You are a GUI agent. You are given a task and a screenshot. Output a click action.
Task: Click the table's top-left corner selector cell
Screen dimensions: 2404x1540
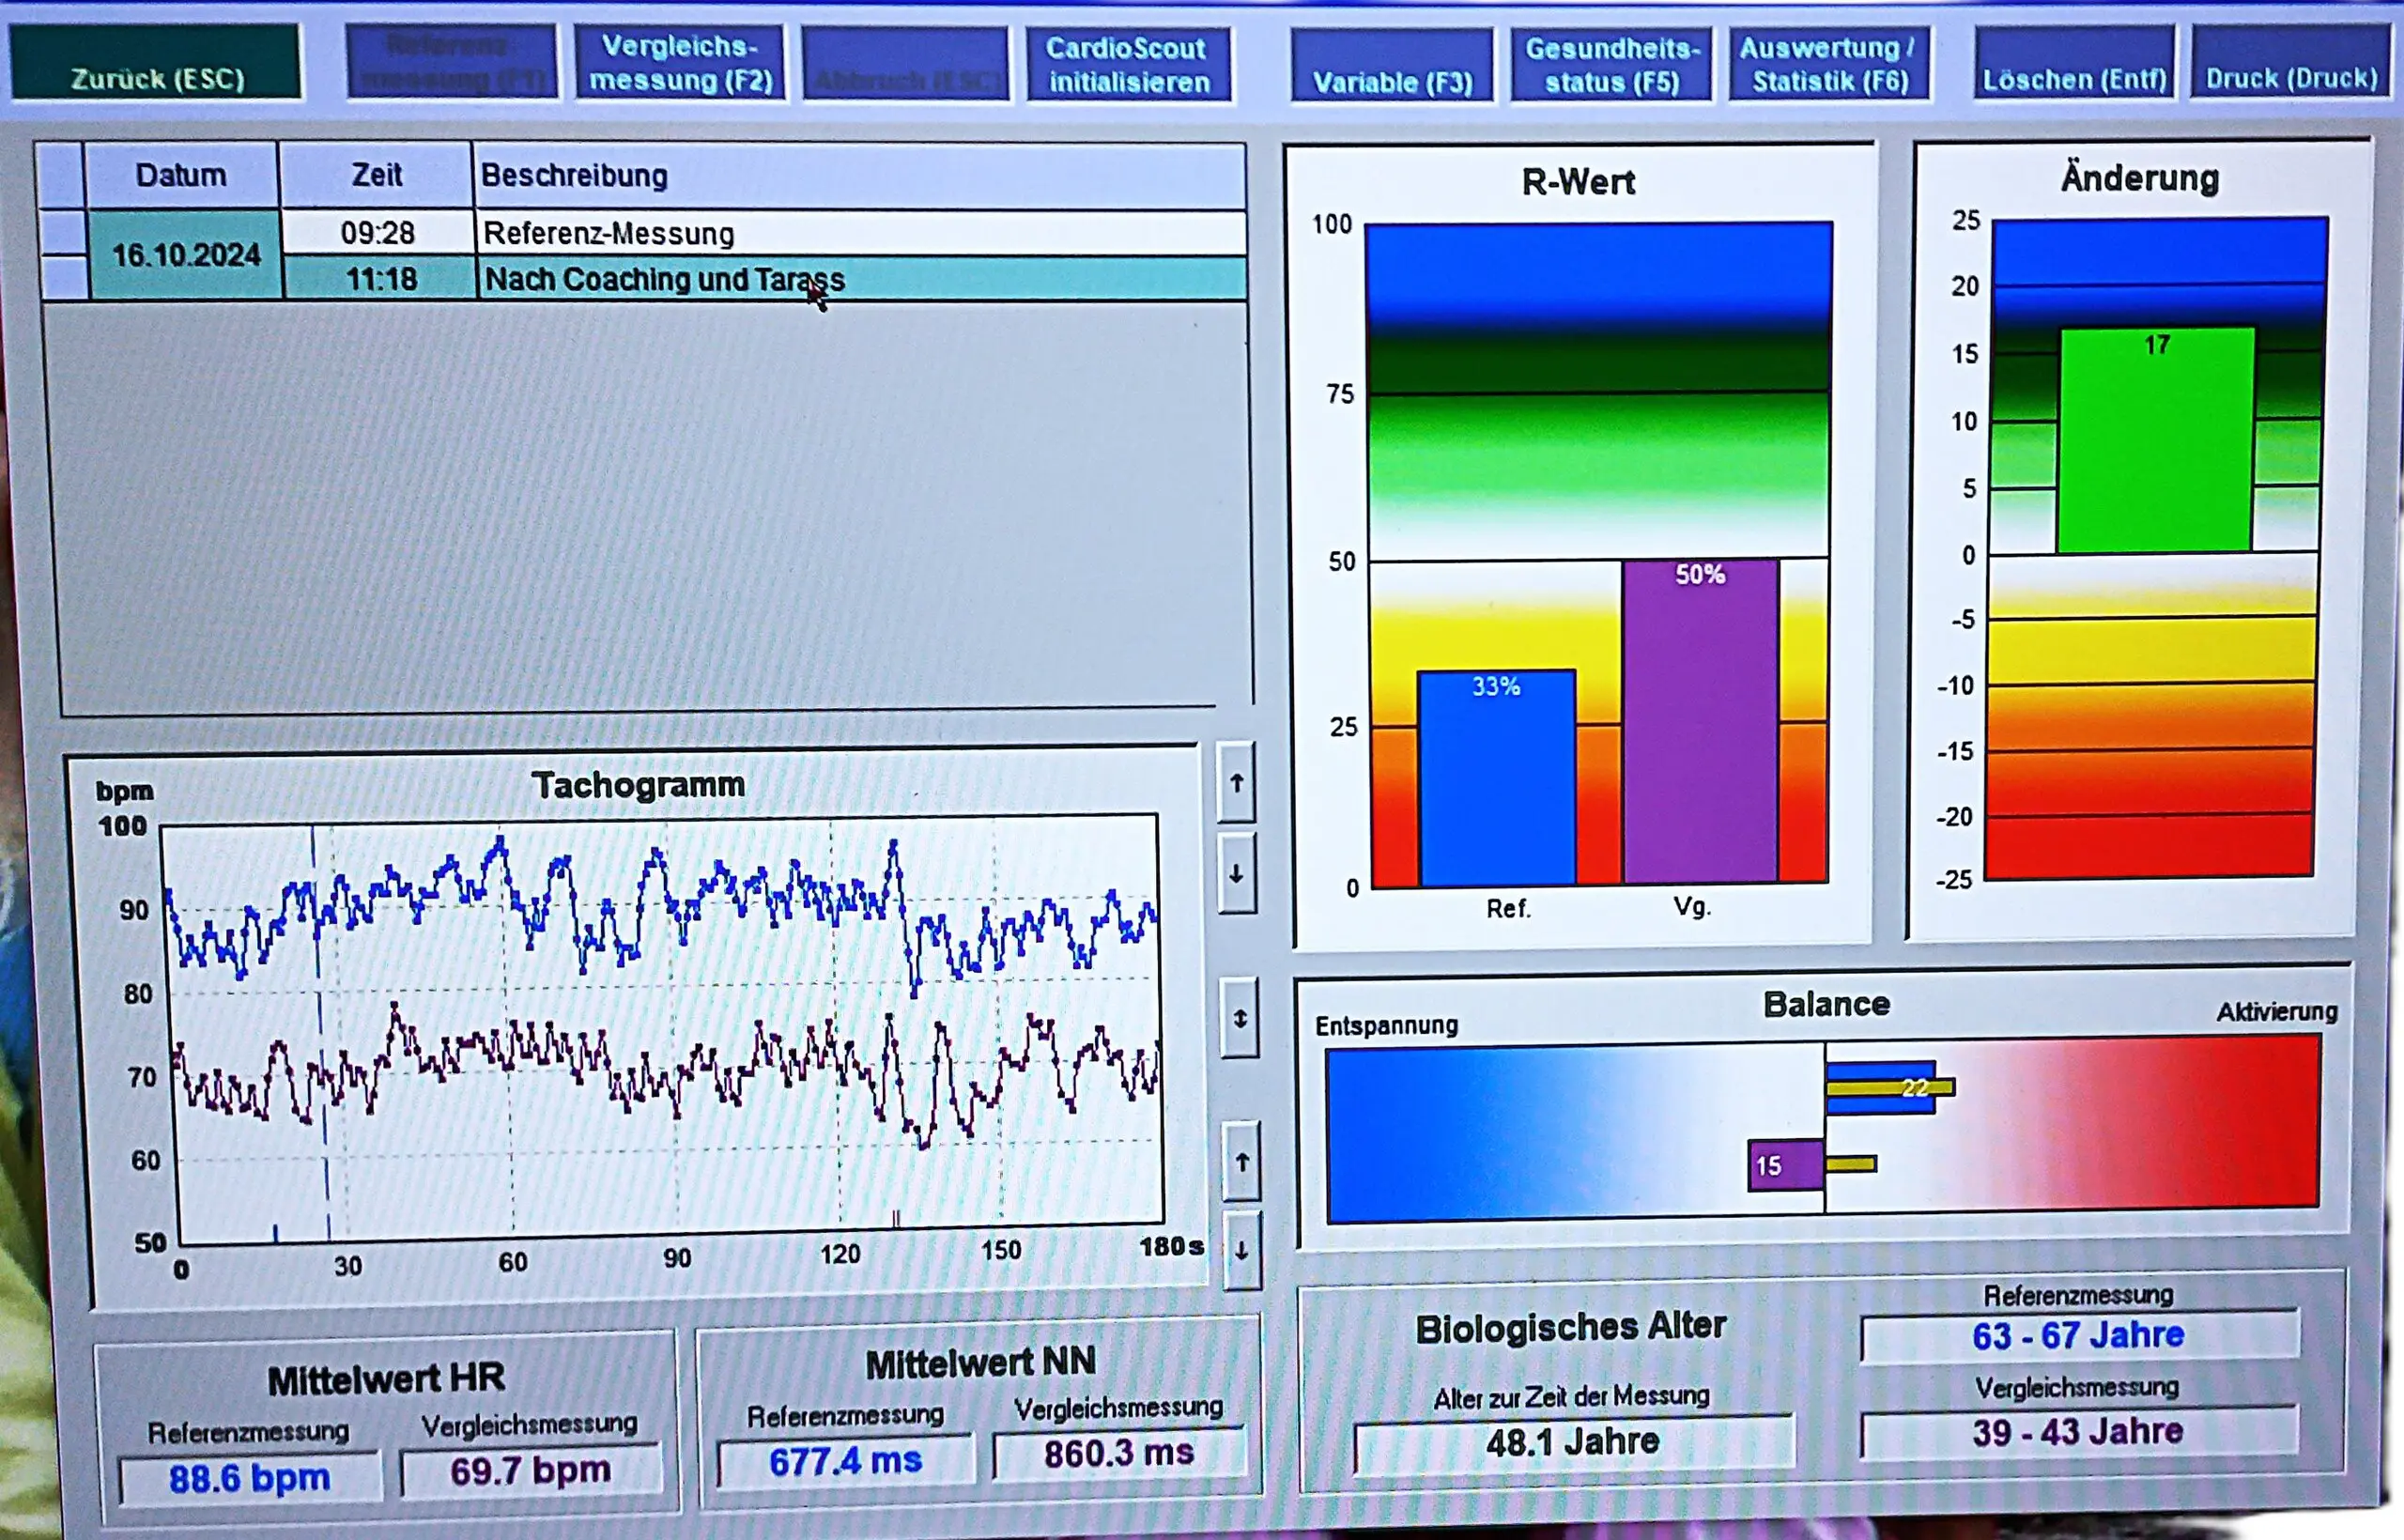click(60, 175)
